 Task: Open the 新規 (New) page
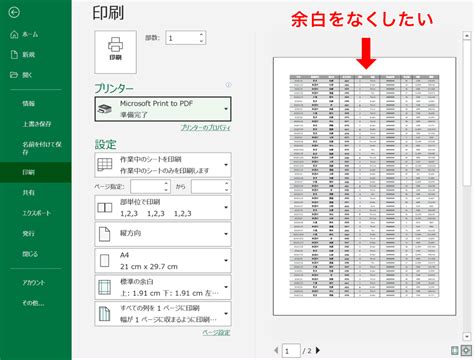pyautogui.click(x=23, y=55)
